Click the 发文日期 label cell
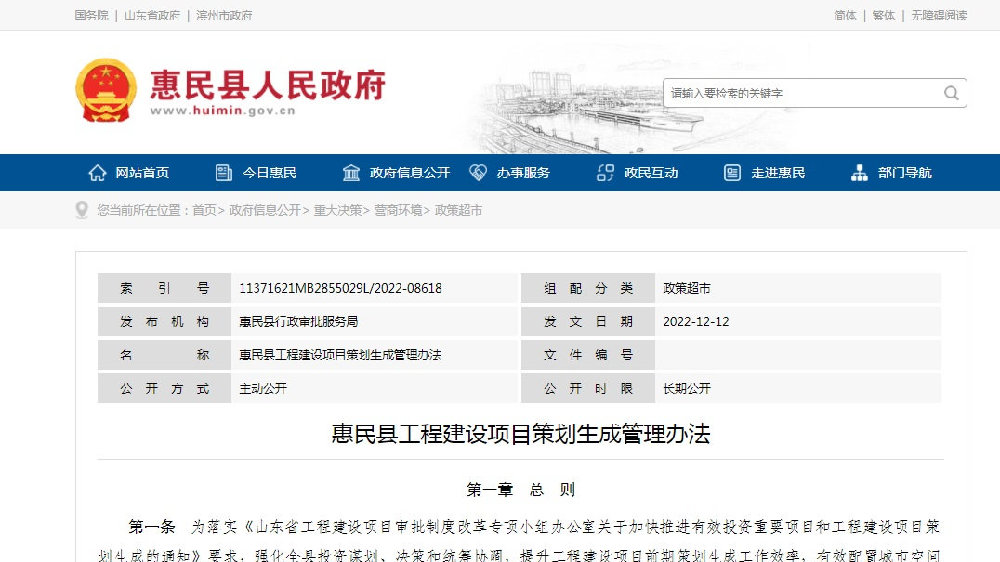 [588, 322]
